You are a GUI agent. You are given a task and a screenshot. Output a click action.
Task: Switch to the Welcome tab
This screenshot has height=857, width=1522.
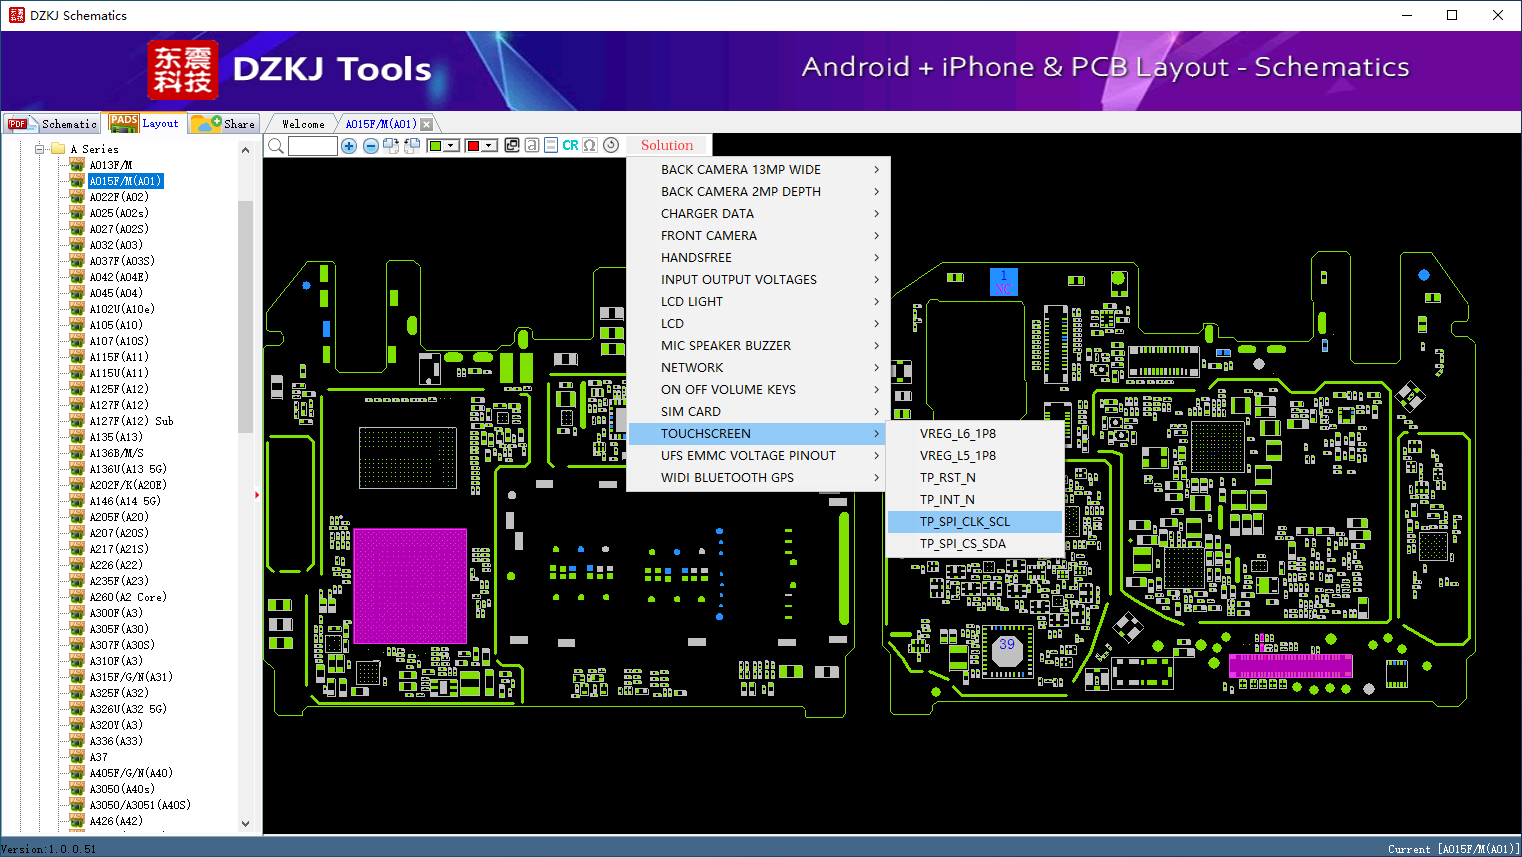coord(303,124)
